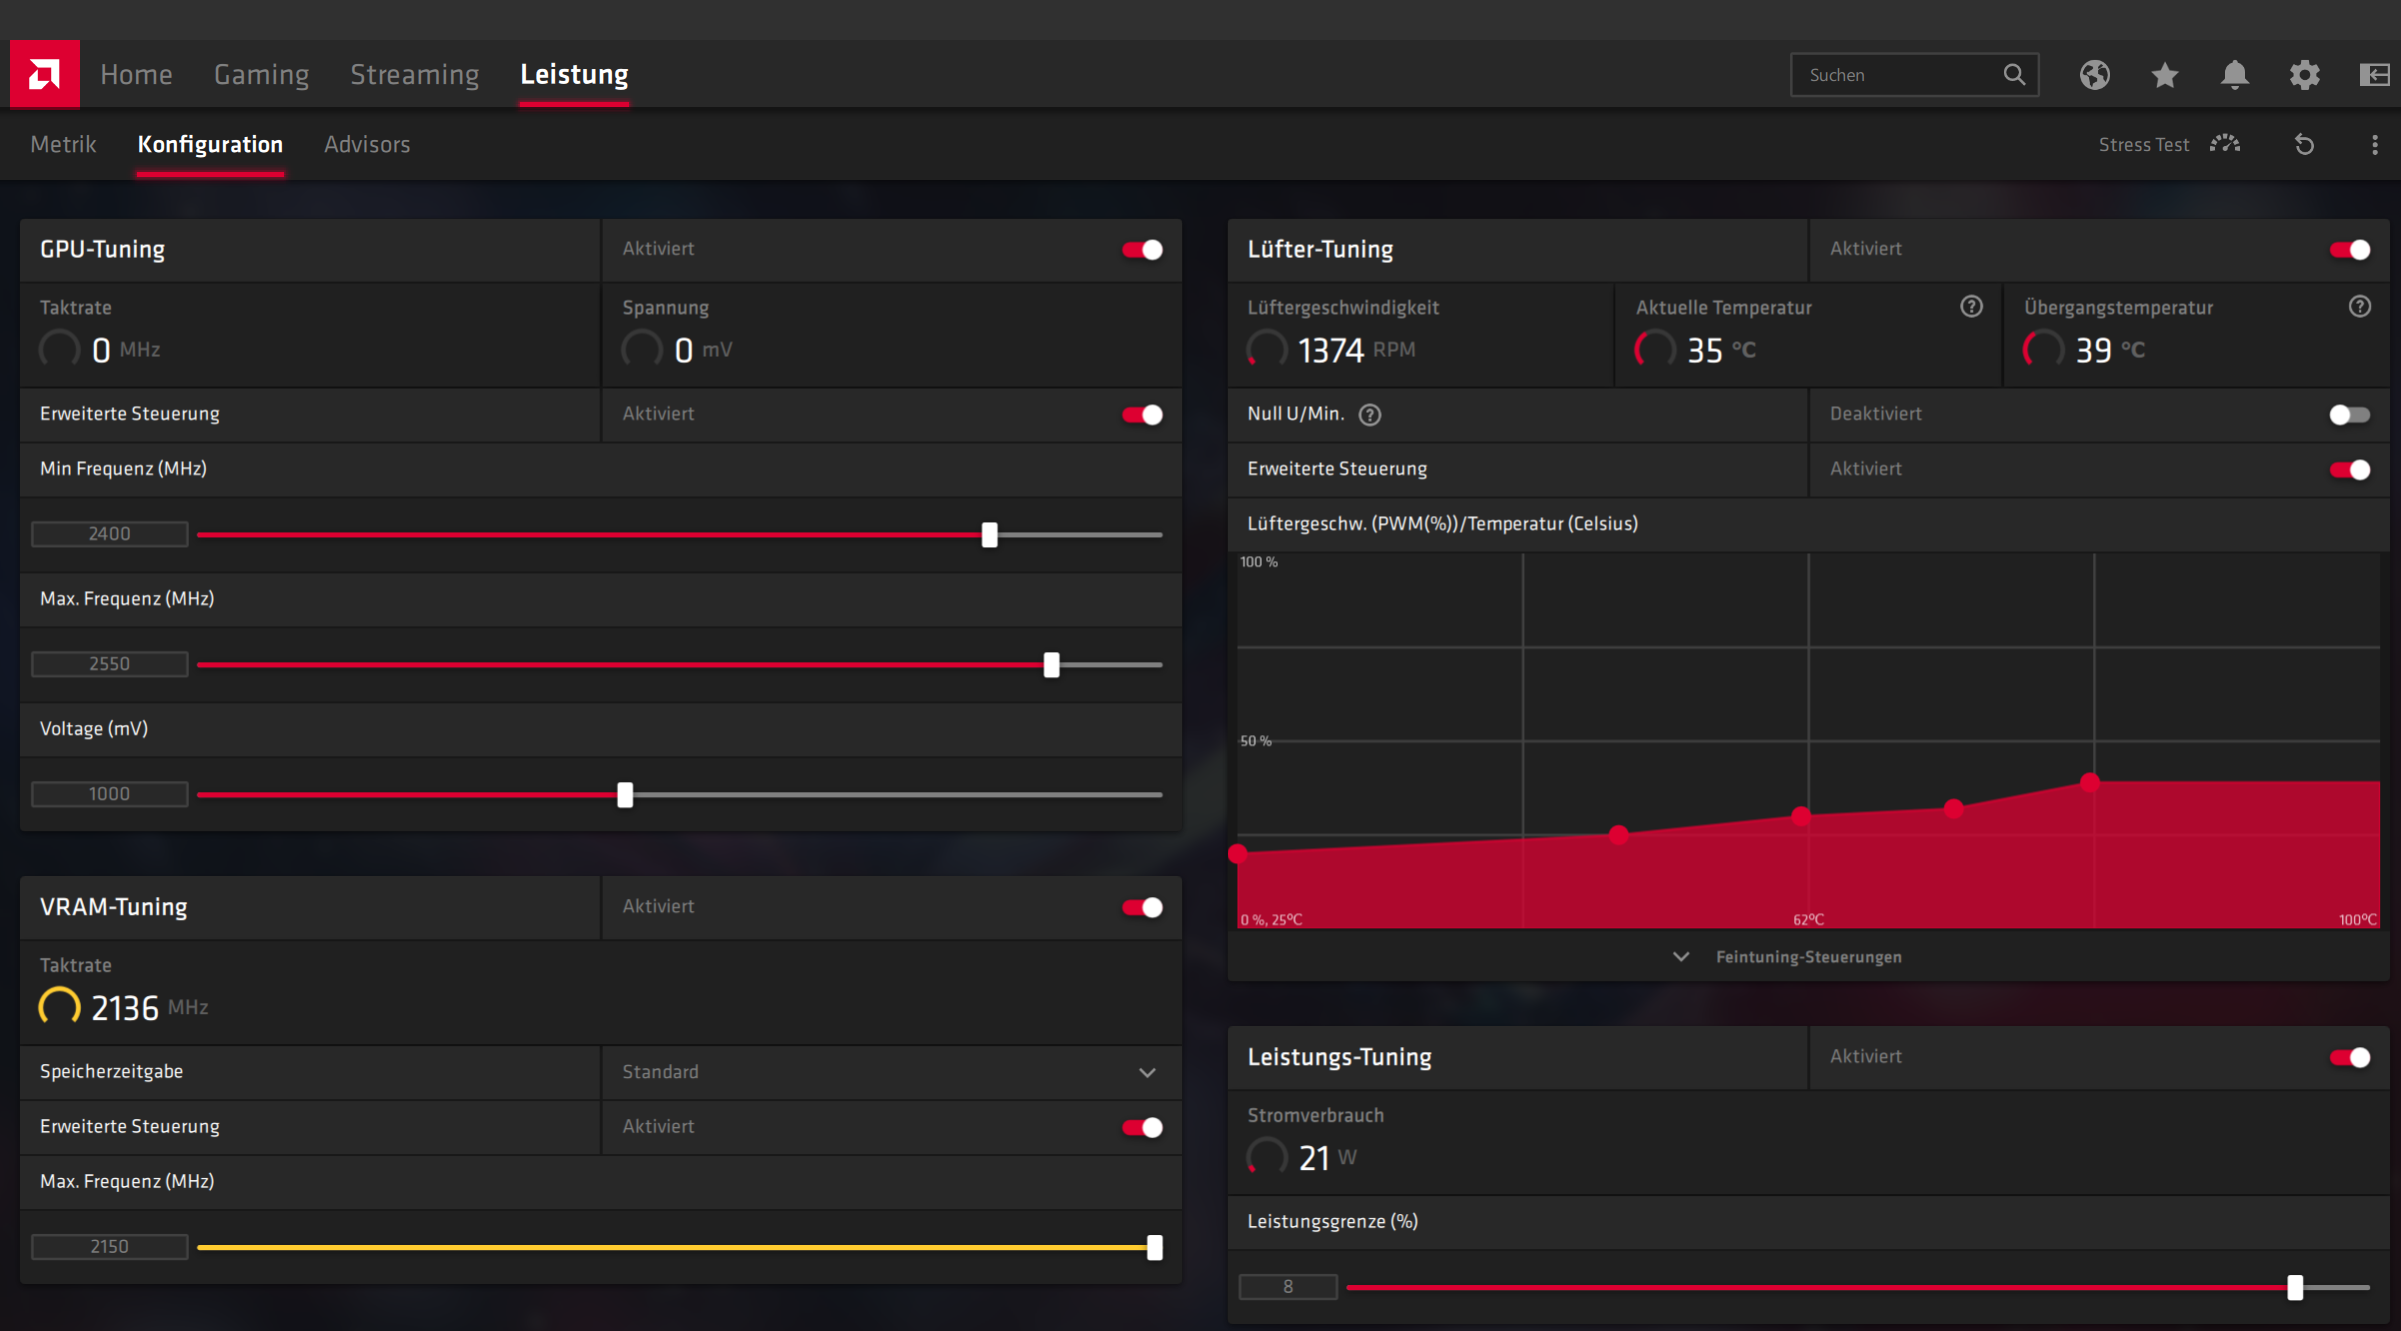Open the web browser globe icon
Viewport: 2401px width, 1331px height.
click(x=2094, y=75)
